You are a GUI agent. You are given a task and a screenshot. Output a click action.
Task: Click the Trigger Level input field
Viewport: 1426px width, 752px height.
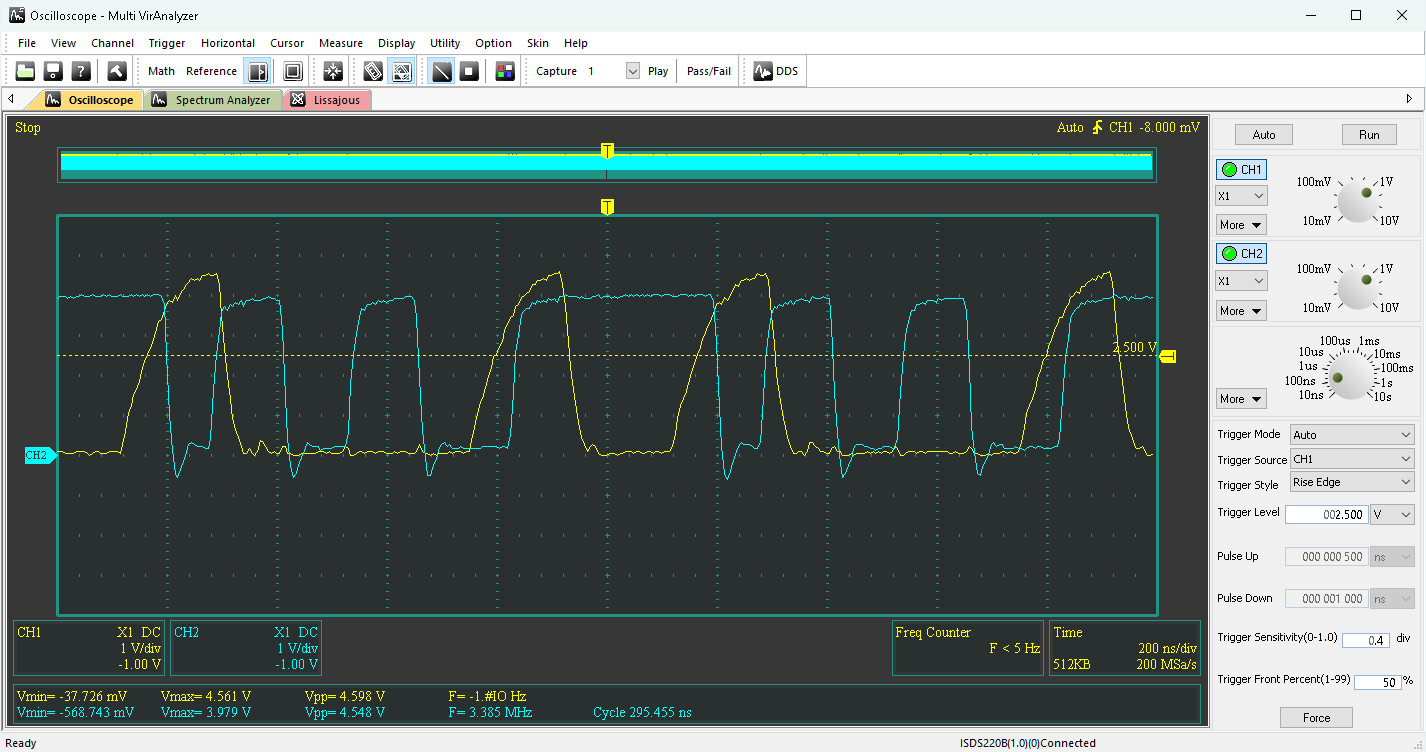click(x=1325, y=514)
